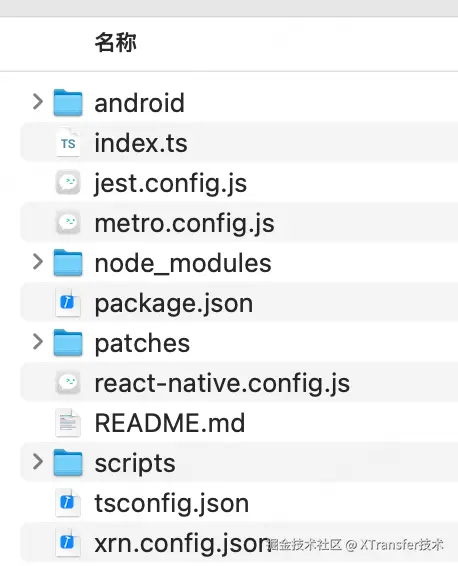
Task: Click the jest.config.js file icon
Action: [x=68, y=183]
